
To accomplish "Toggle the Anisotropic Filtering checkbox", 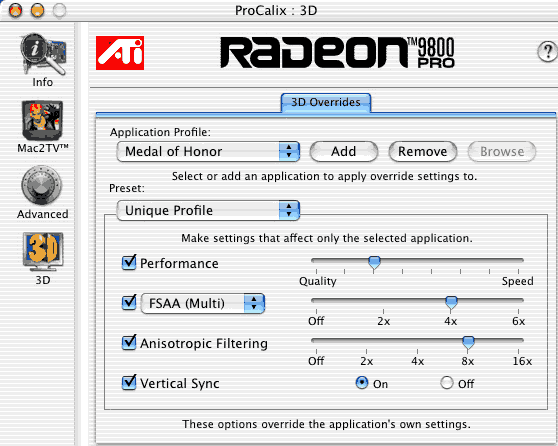I will 129,343.
